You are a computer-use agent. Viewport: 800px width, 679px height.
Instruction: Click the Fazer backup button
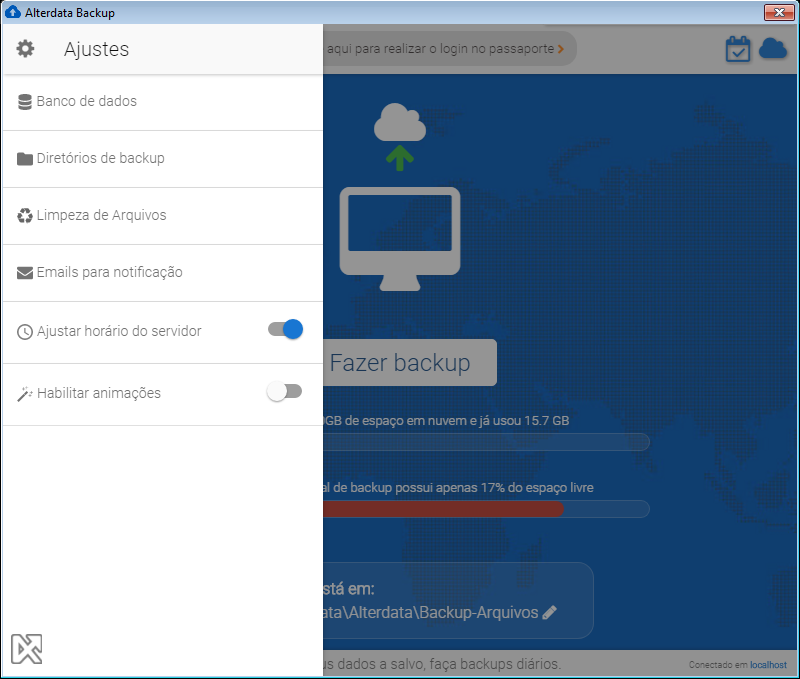pyautogui.click(x=410, y=363)
